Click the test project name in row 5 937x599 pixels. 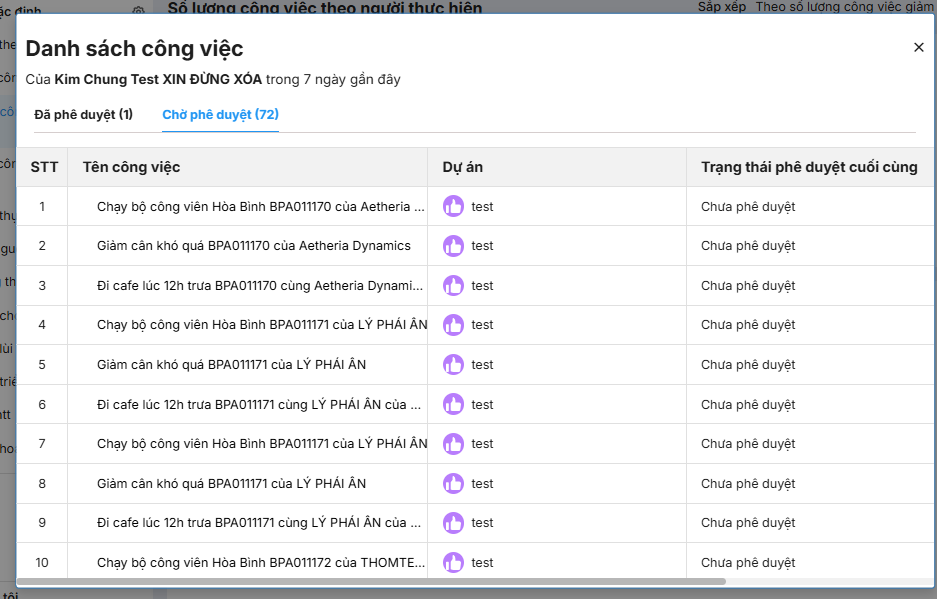tap(482, 365)
